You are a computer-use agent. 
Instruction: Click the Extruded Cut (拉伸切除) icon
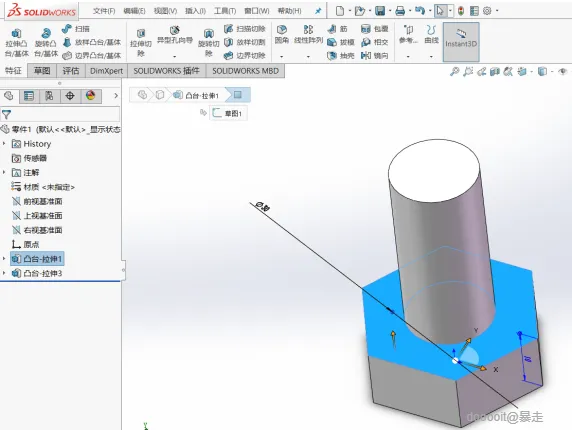coord(141,42)
